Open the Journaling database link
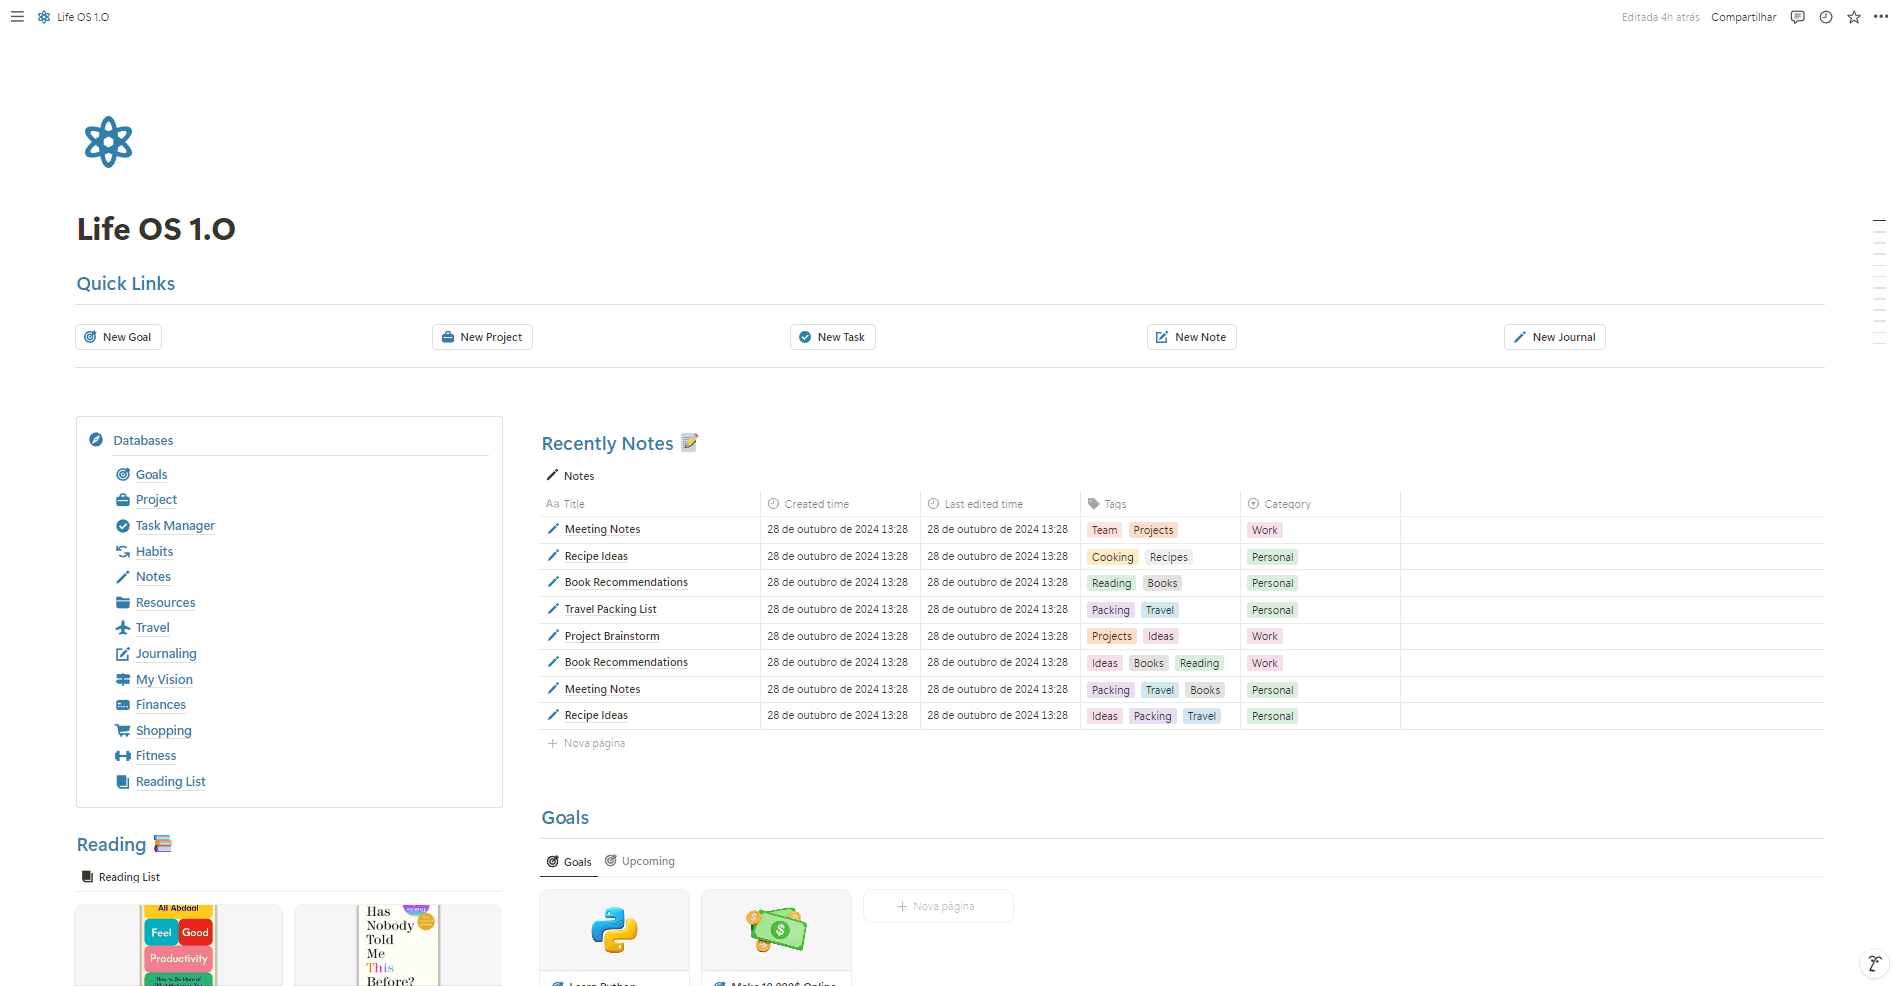Image resolution: width=1895 pixels, height=986 pixels. click(166, 654)
